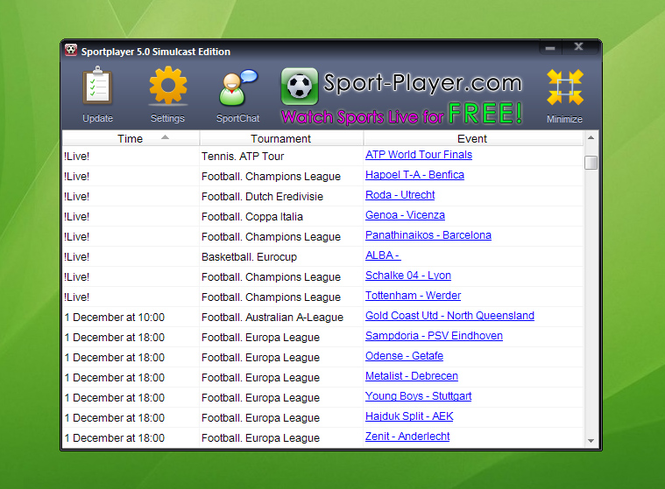Open SportChat person icon
The width and height of the screenshot is (665, 489).
[238, 87]
